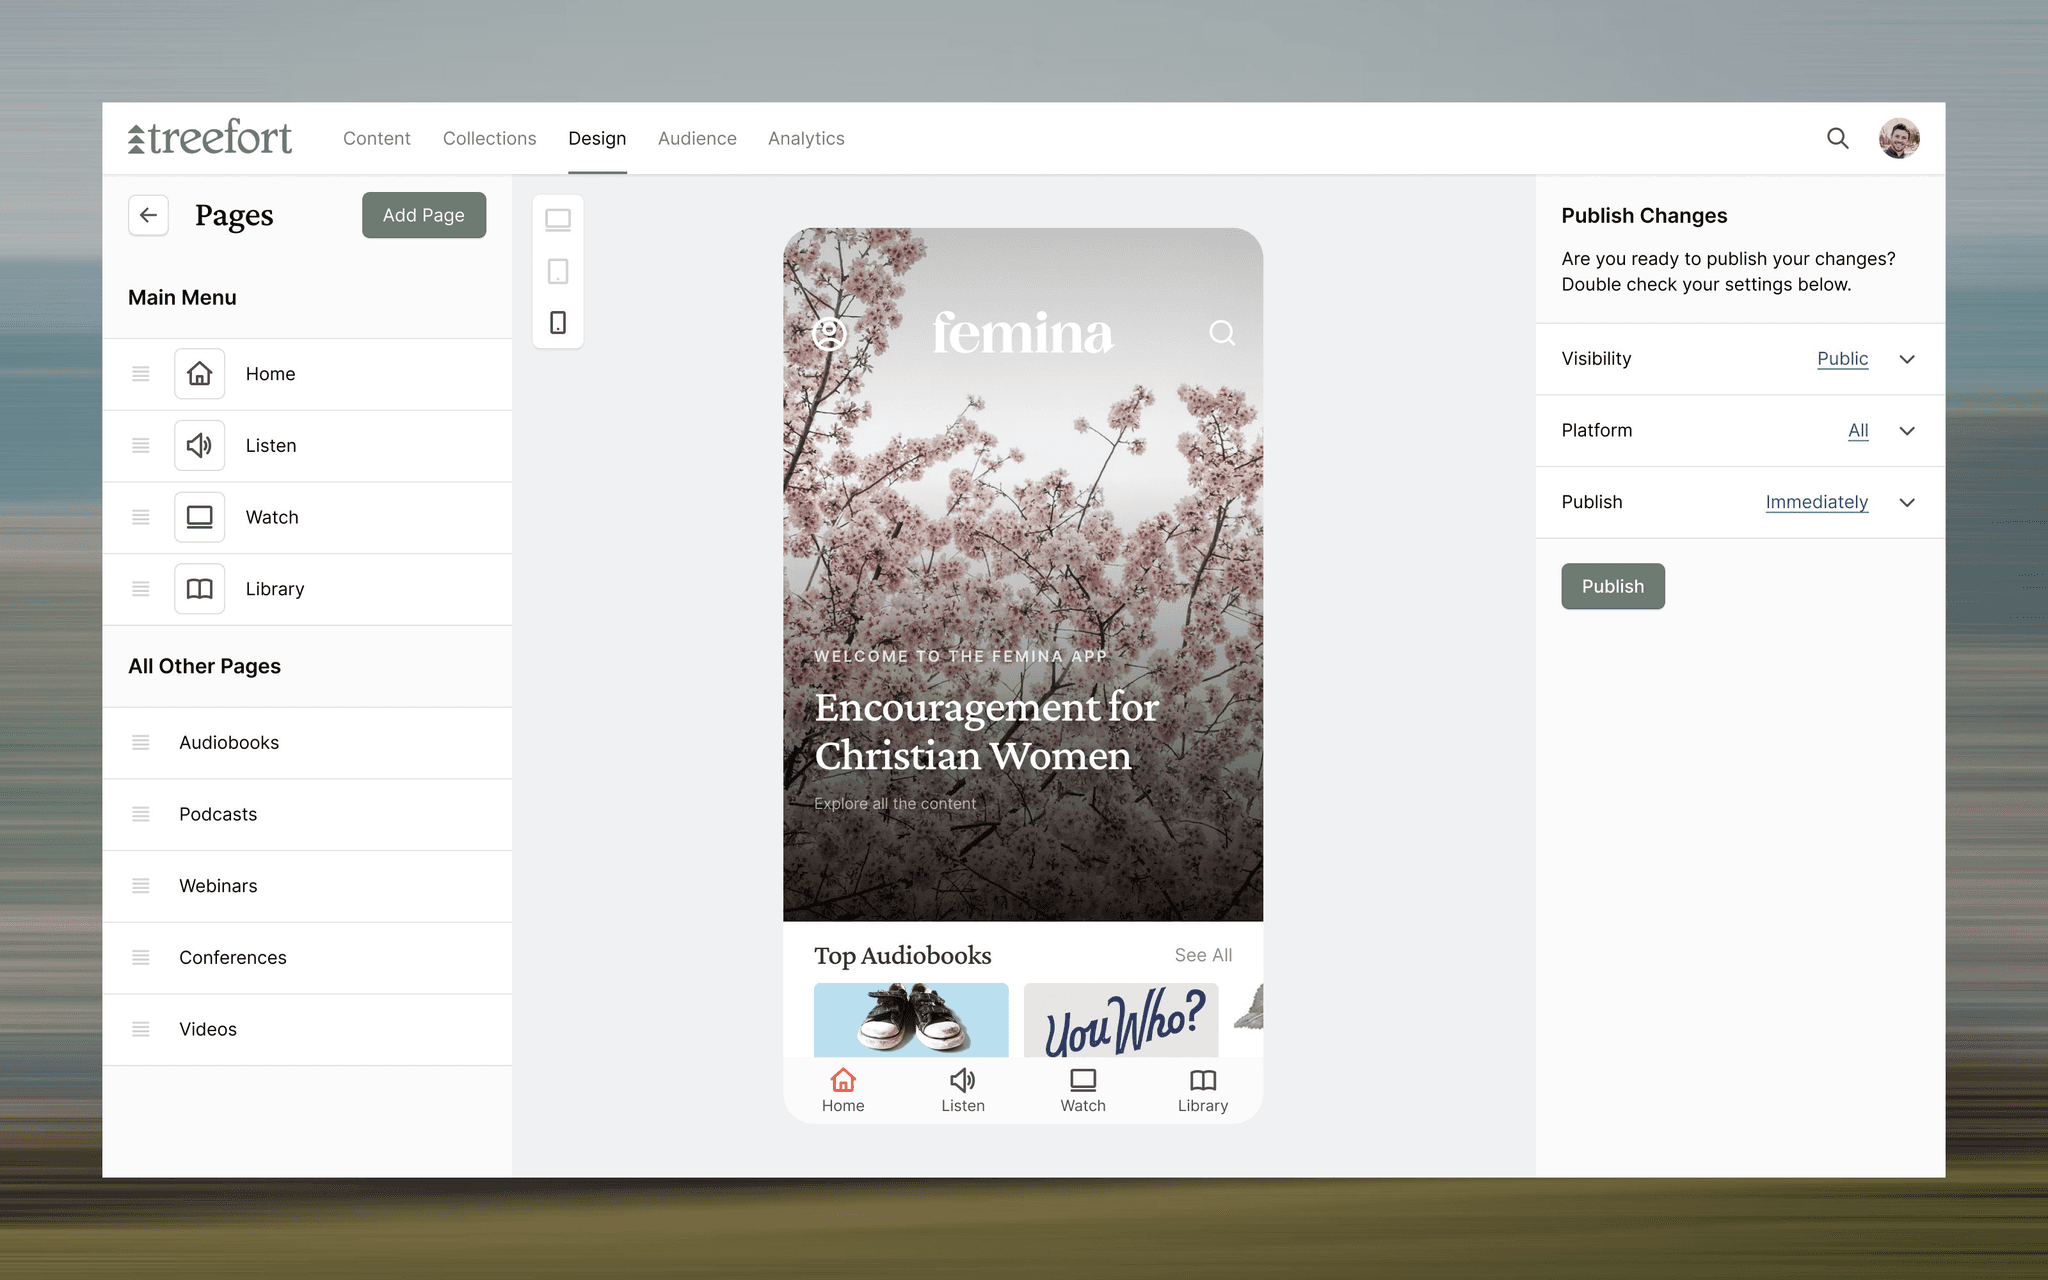Viewport: 2048px width, 1280px height.
Task: Grab the drag handle for Videos row
Action: click(141, 1029)
